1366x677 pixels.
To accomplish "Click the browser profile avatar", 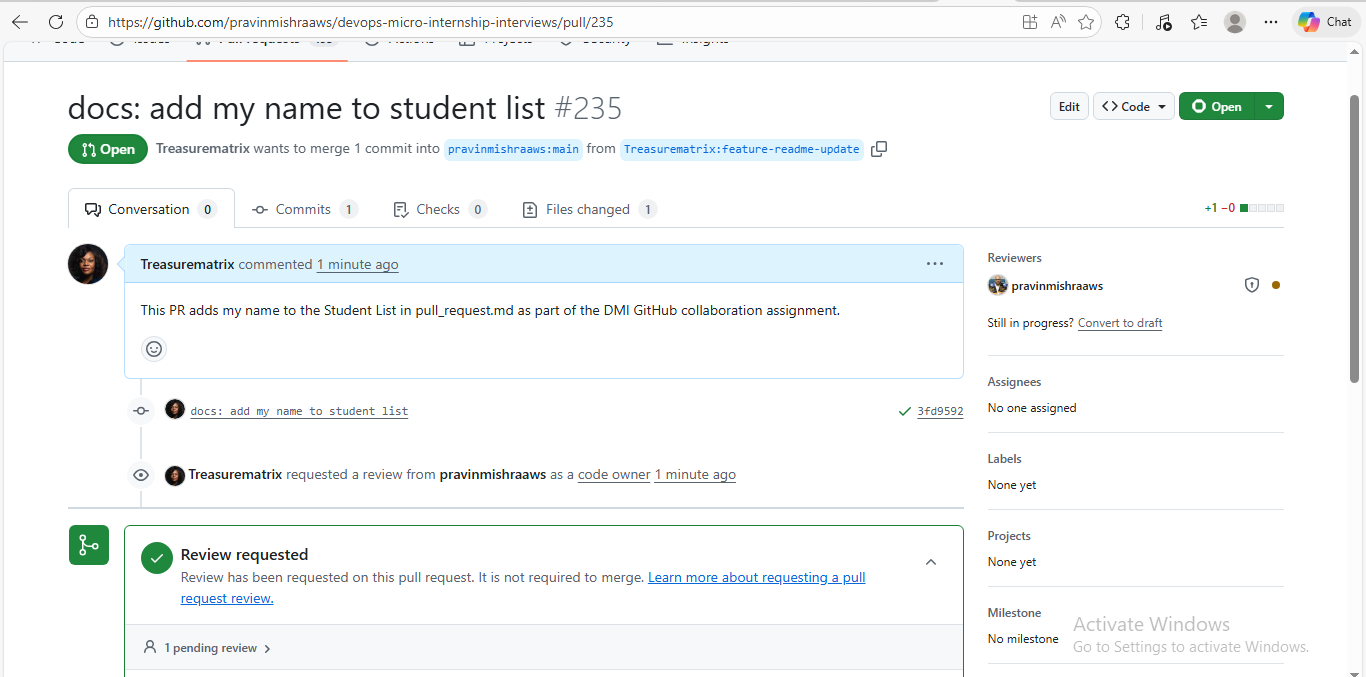I will 1235,21.
